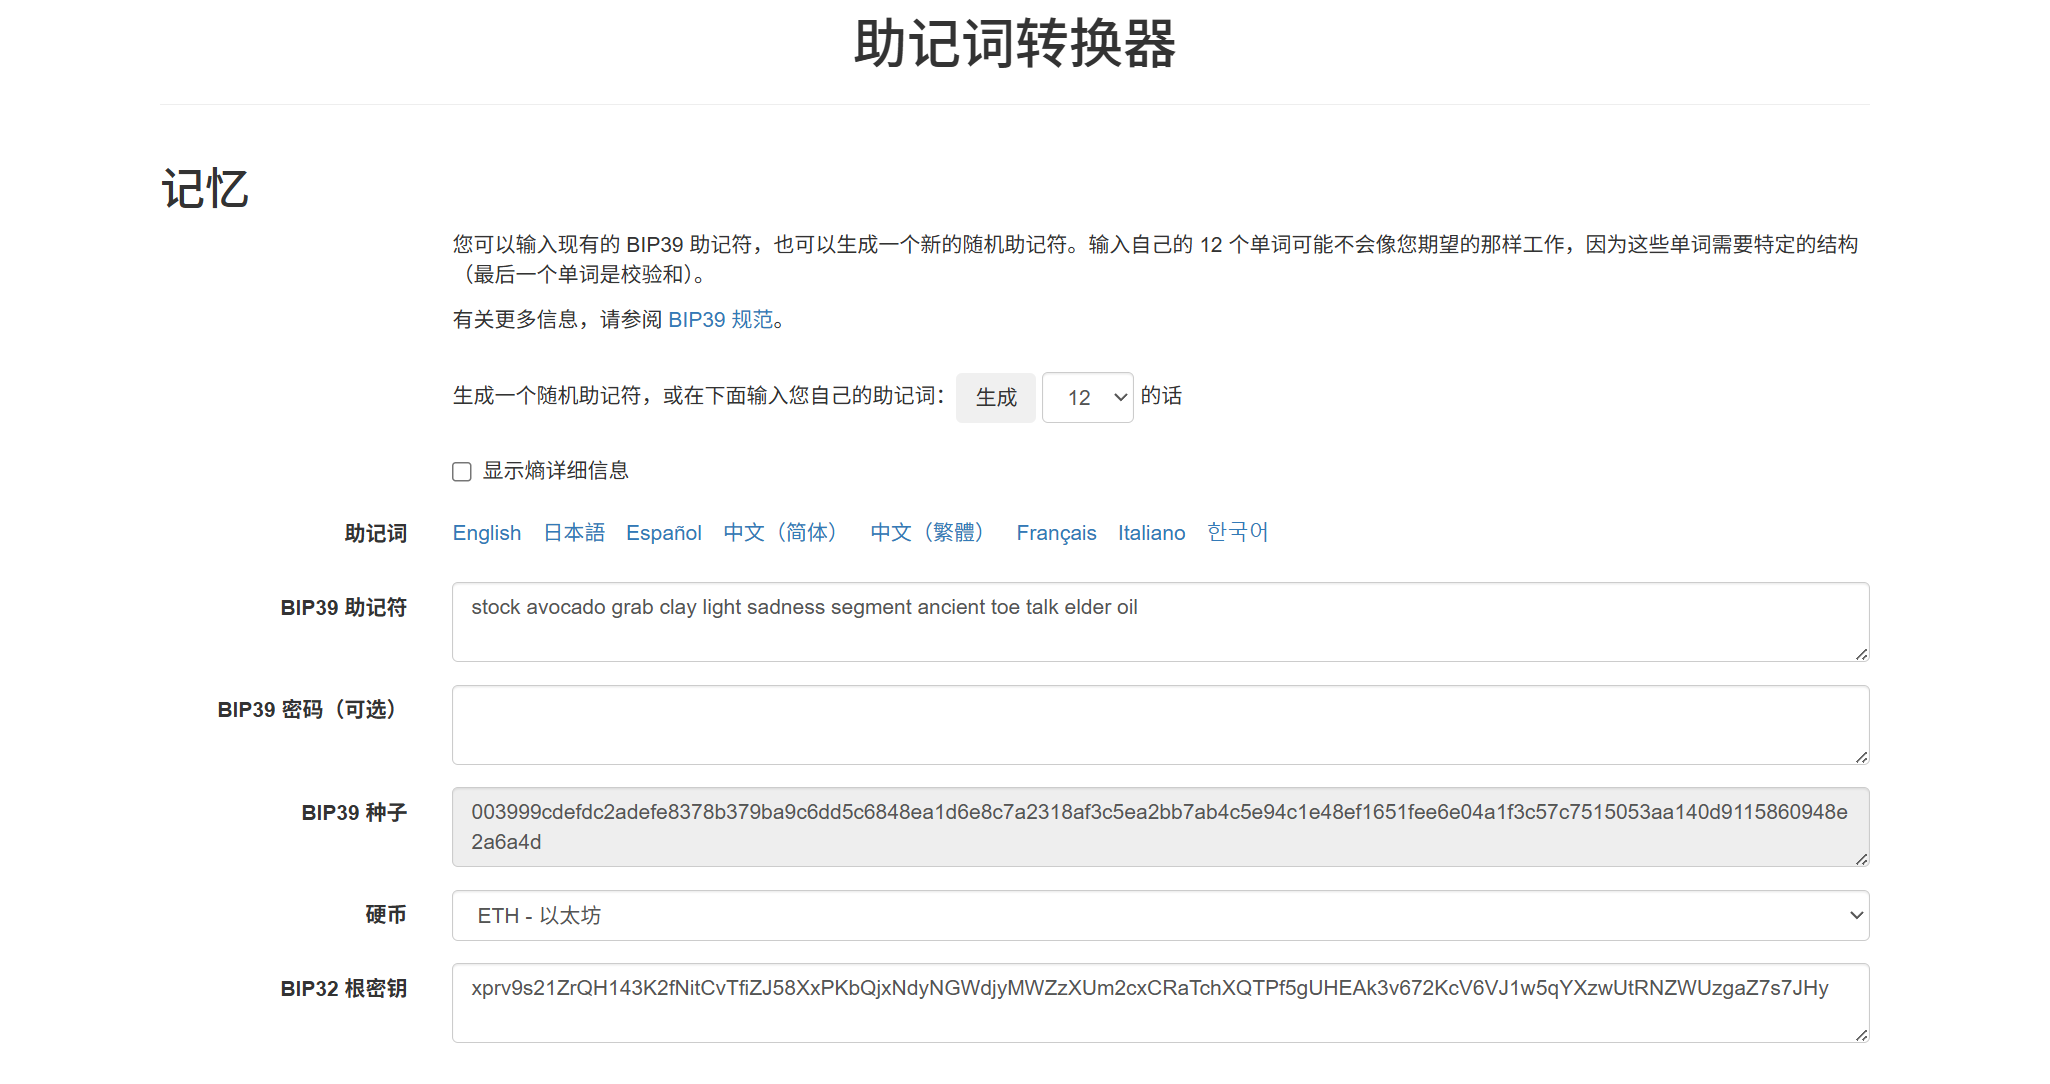Click the 生成 generate button
This screenshot has width=2050, height=1084.
995,398
